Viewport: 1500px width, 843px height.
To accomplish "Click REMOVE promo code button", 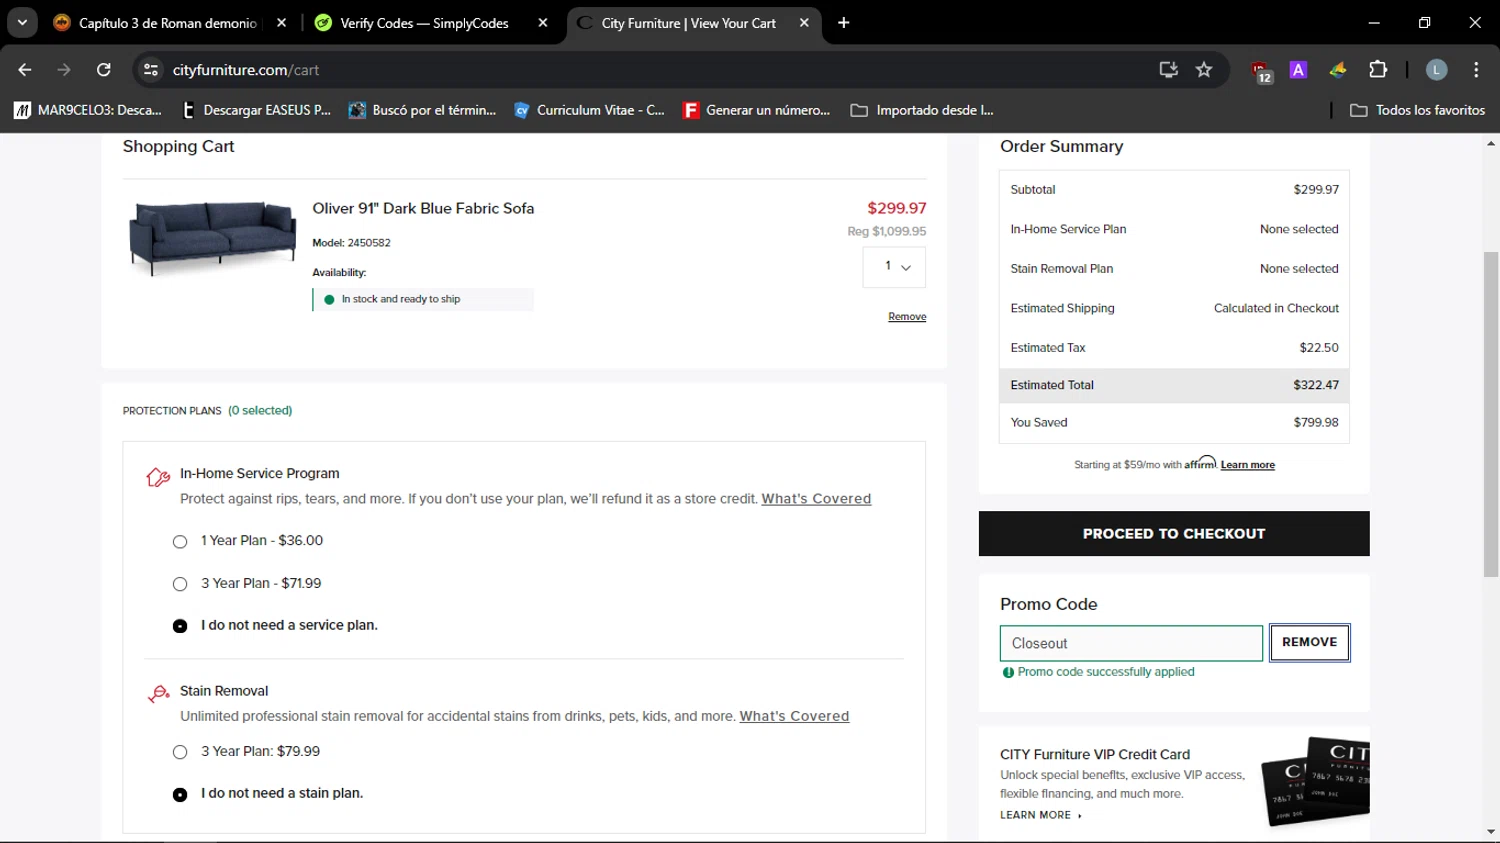I will 1309,642.
